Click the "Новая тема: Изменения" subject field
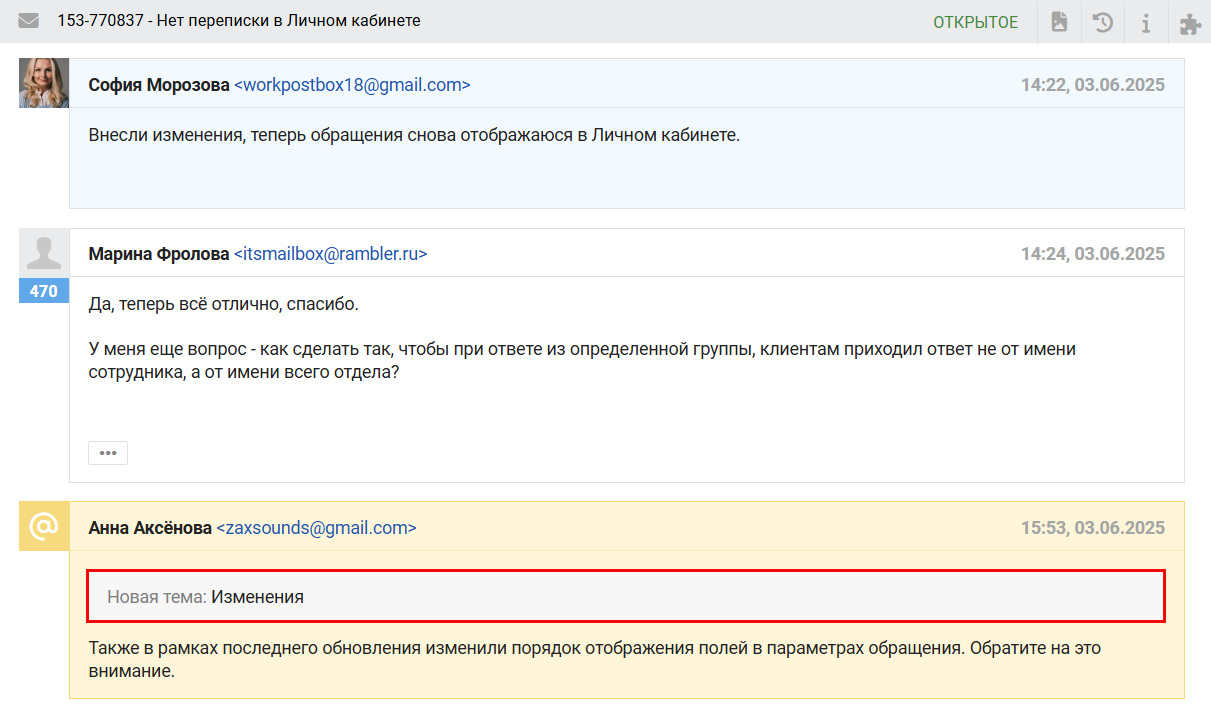This screenshot has height=720, width=1211. pos(626,597)
